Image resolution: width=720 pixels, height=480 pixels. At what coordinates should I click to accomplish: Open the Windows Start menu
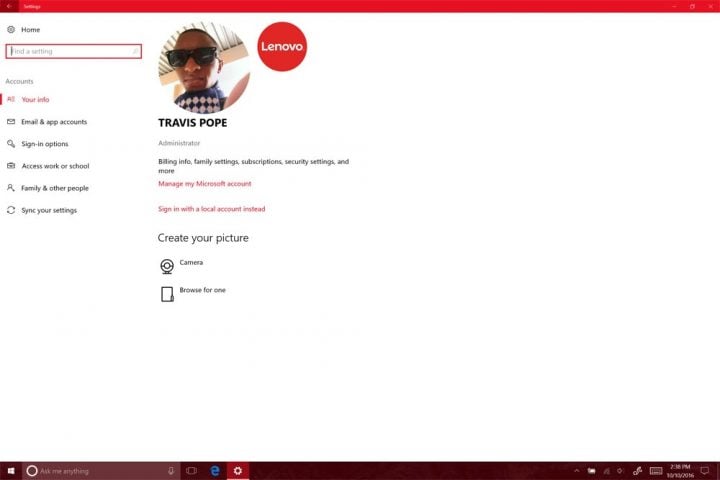coord(11,471)
